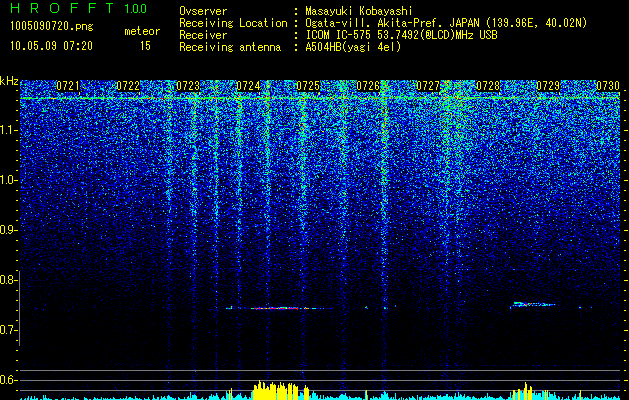
Task: Click the Ogata-vill. Akita-Pref. JAPAN location text
Action: tap(446, 24)
